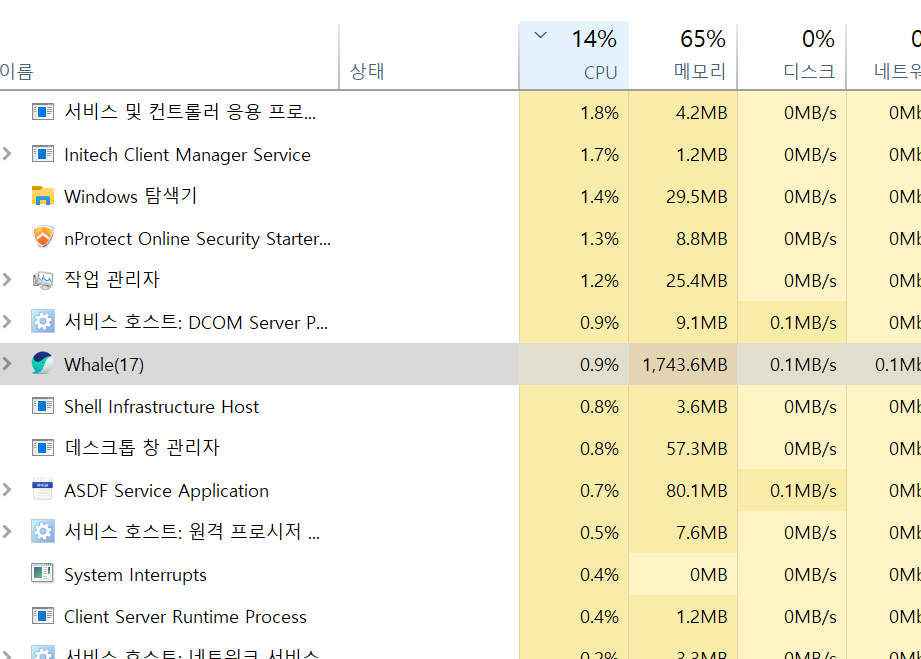The height and width of the screenshot is (659, 921).
Task: Click the 0.1MB/s disk value in ASDF row
Action: pos(803,490)
